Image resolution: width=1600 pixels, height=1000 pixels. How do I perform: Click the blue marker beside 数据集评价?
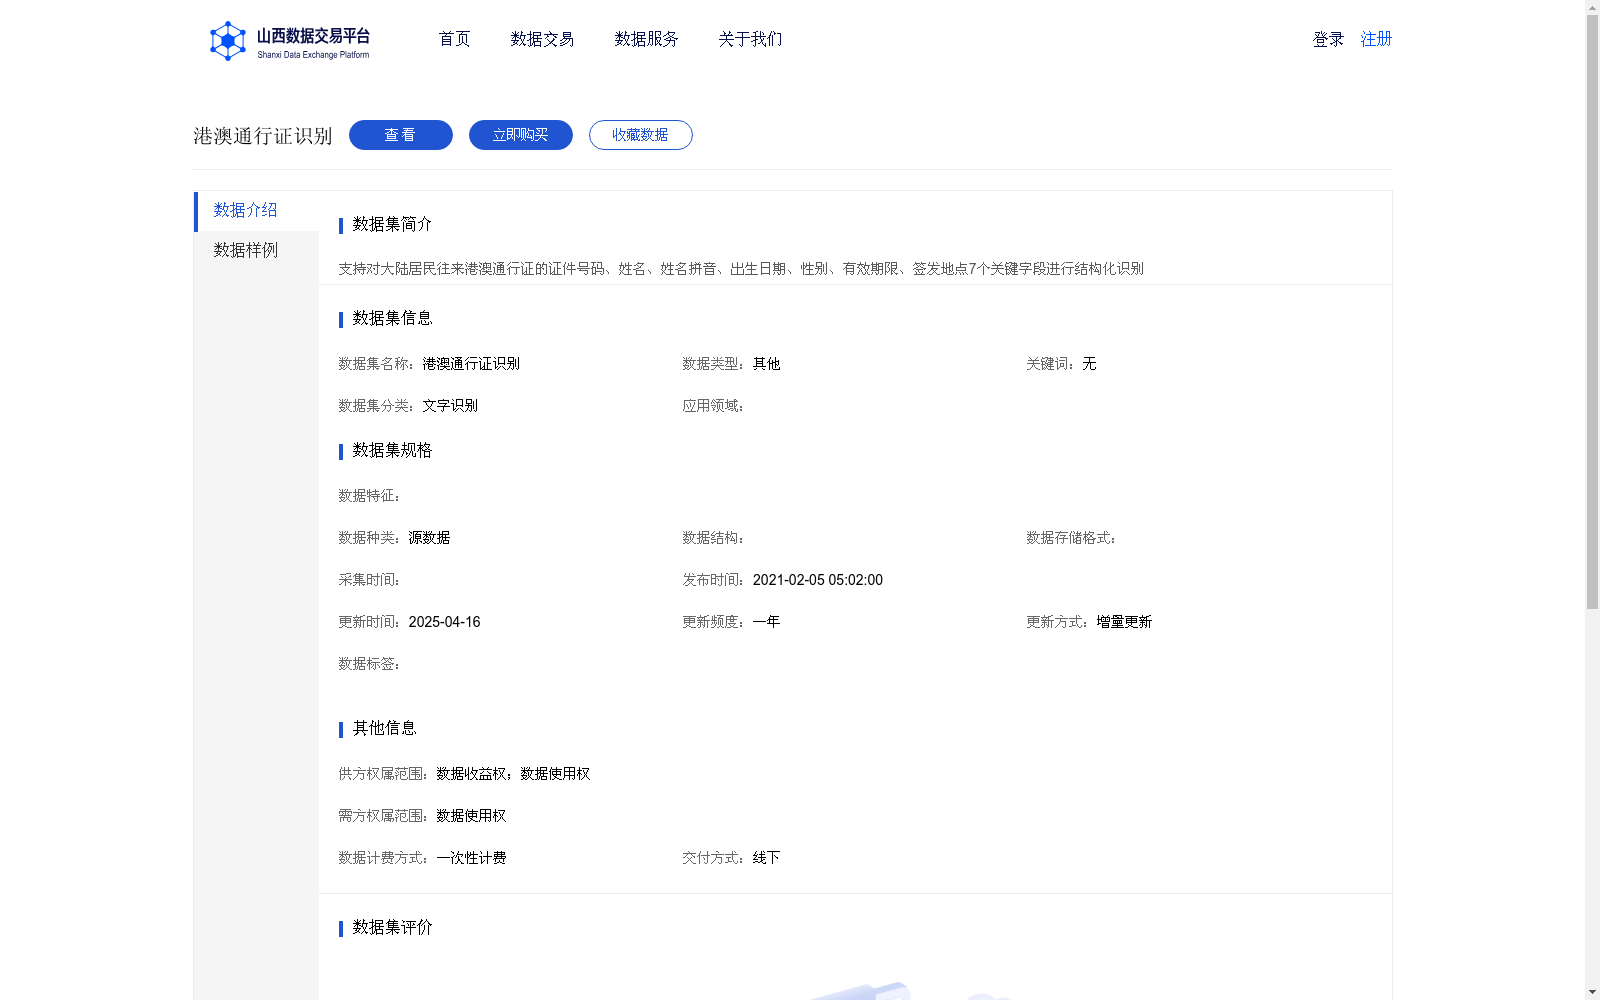pos(340,928)
